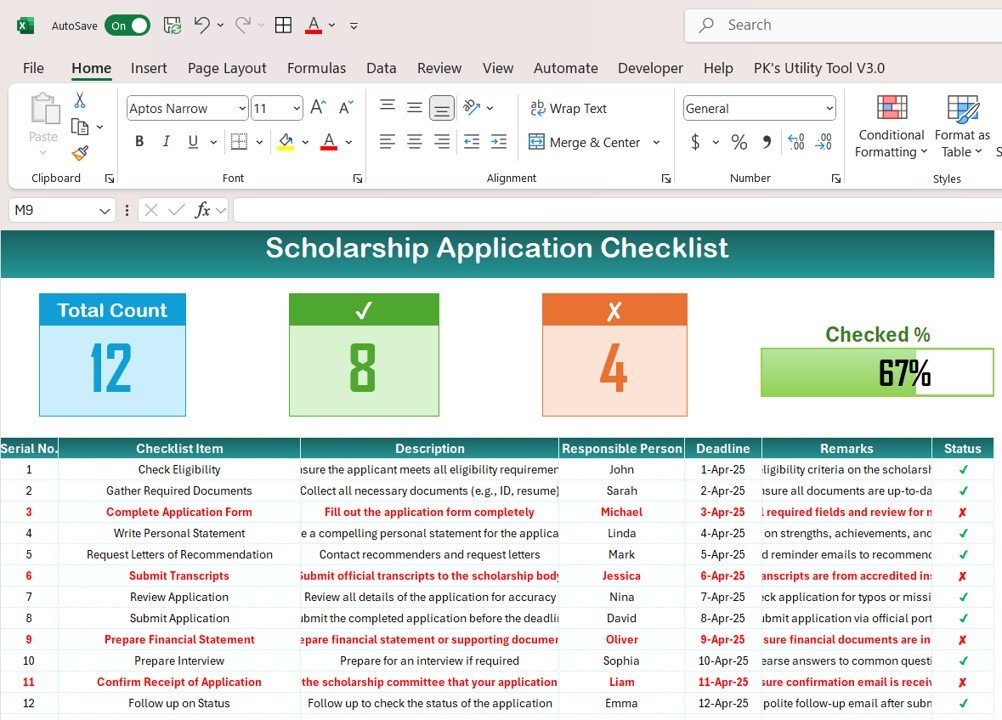Image resolution: width=1002 pixels, height=720 pixels.
Task: Toggle Italic formatting
Action: [166, 141]
